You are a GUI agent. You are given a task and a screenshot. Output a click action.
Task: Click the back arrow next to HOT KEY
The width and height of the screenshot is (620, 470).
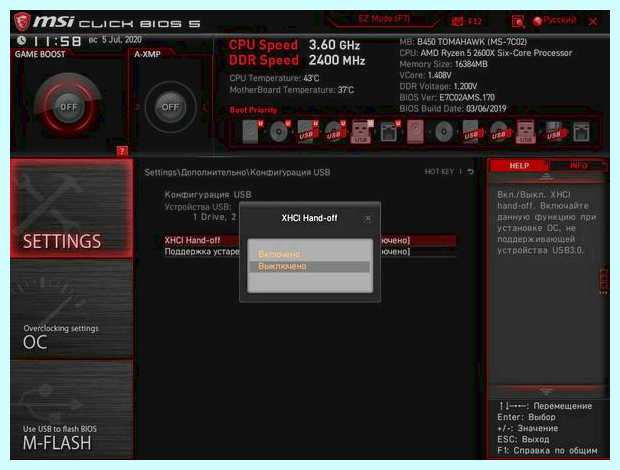[x=470, y=172]
